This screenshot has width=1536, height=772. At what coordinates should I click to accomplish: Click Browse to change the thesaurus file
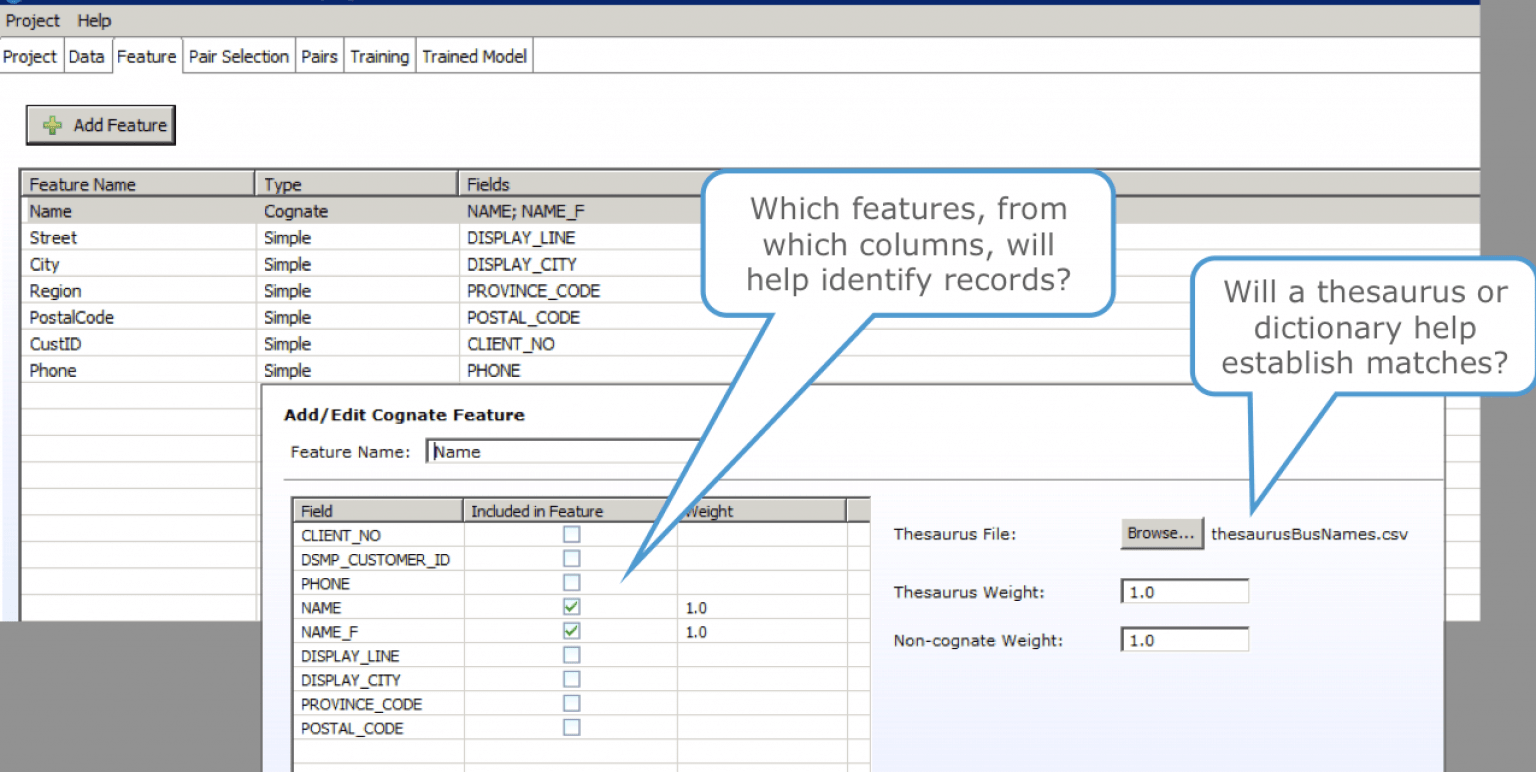click(1161, 533)
